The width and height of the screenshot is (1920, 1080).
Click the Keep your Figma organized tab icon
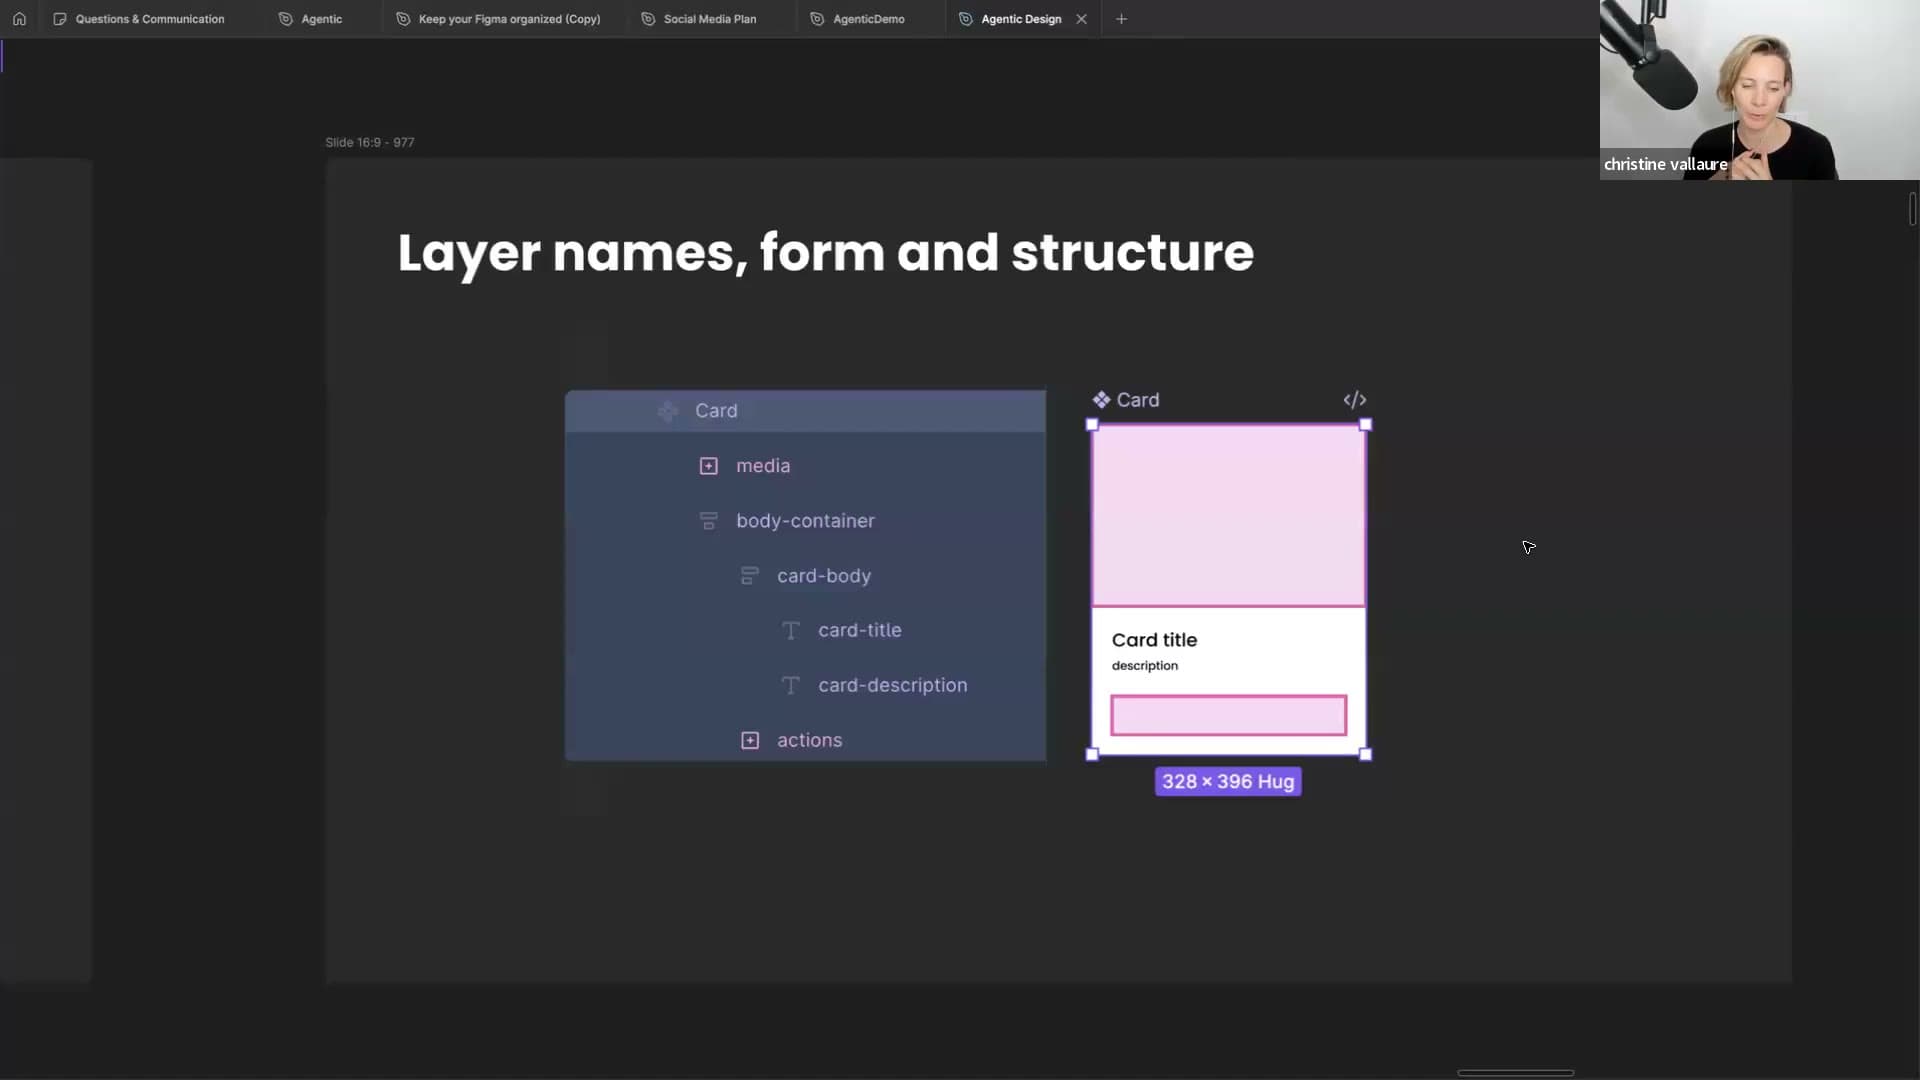pos(403,19)
